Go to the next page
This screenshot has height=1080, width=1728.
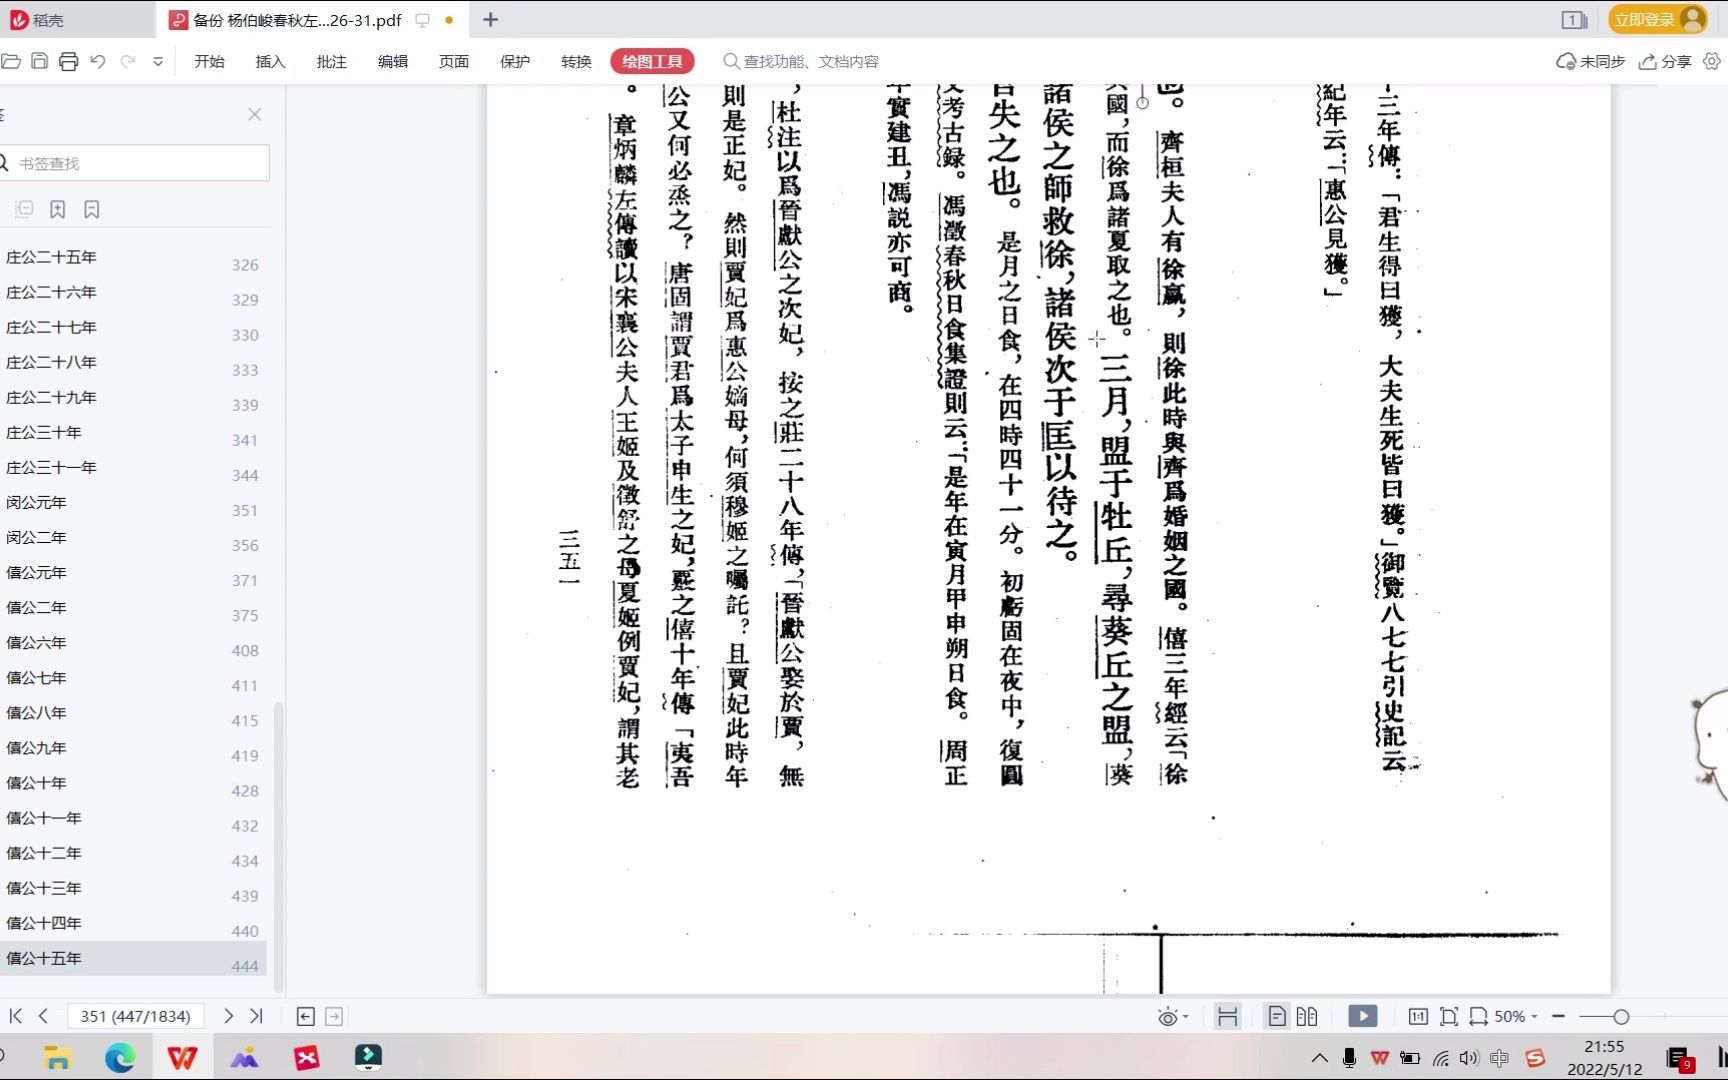click(x=228, y=1016)
